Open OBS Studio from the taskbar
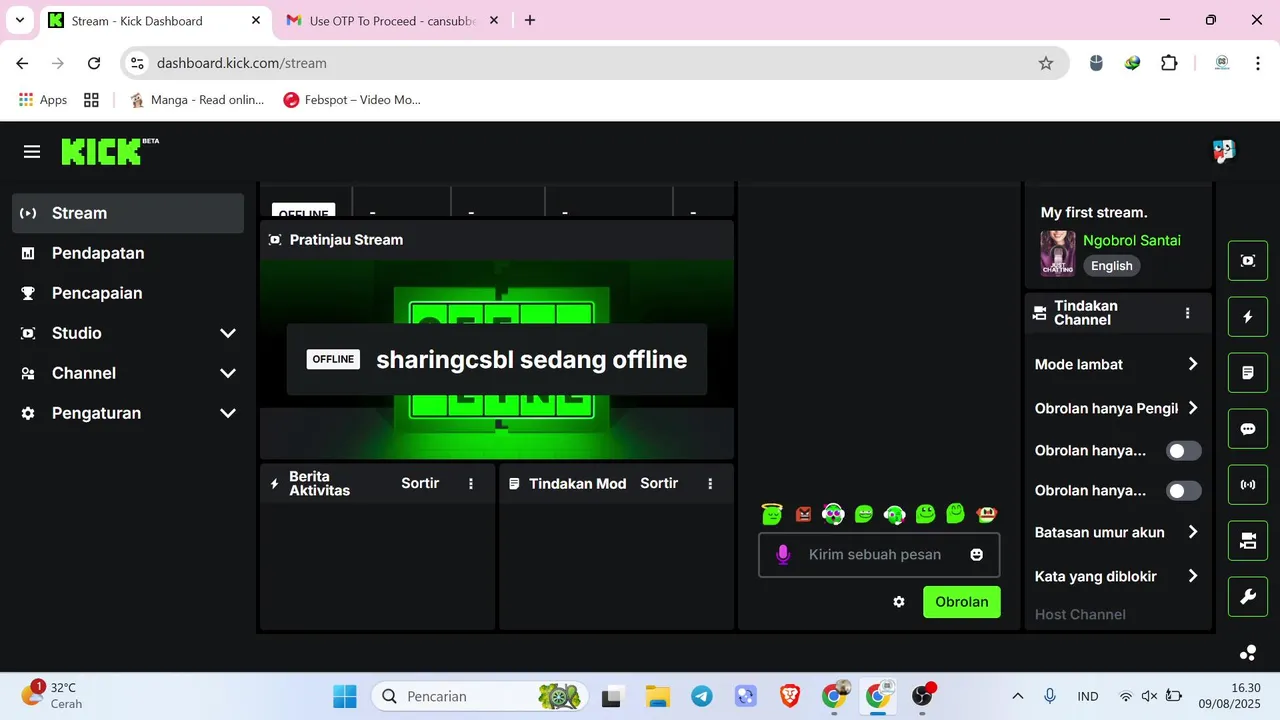Screen dimensions: 1280x720 pyautogui.click(x=922, y=696)
